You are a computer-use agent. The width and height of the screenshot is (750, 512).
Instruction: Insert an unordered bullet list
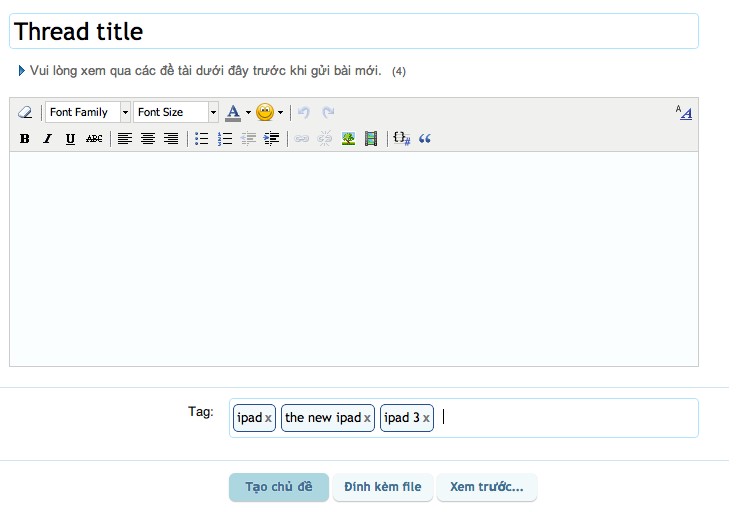(x=201, y=139)
